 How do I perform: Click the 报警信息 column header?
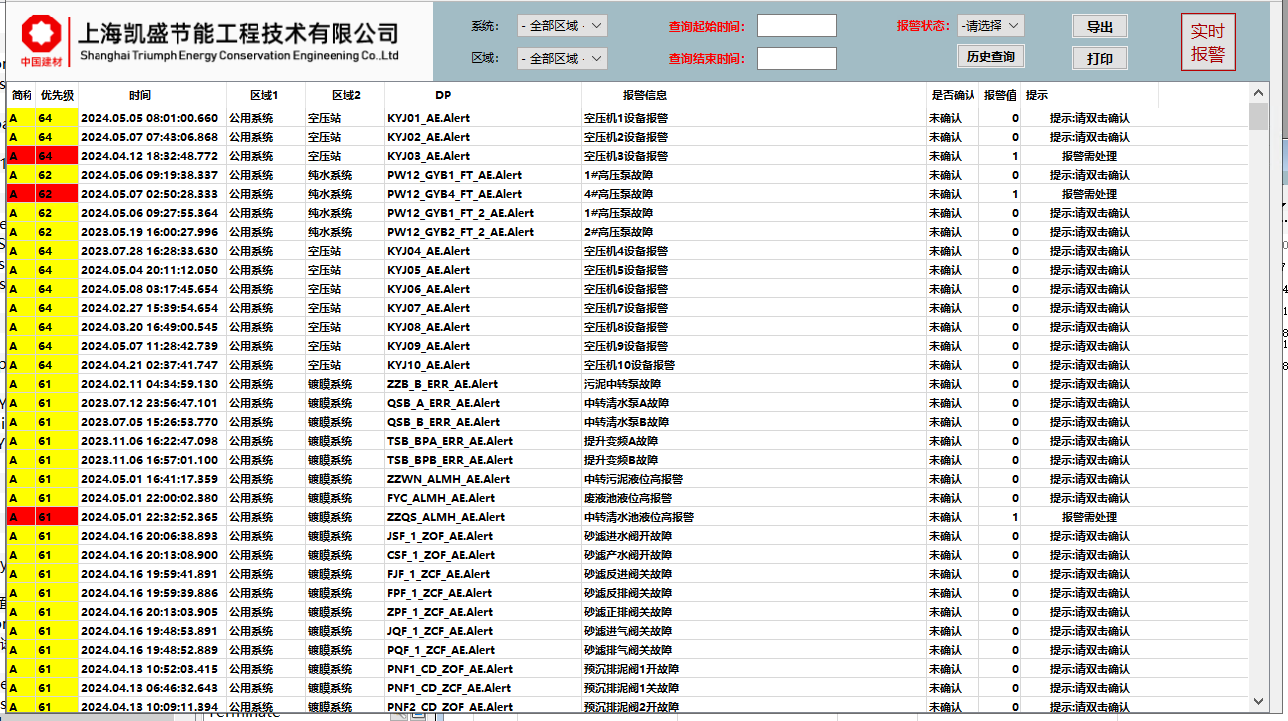click(645, 95)
